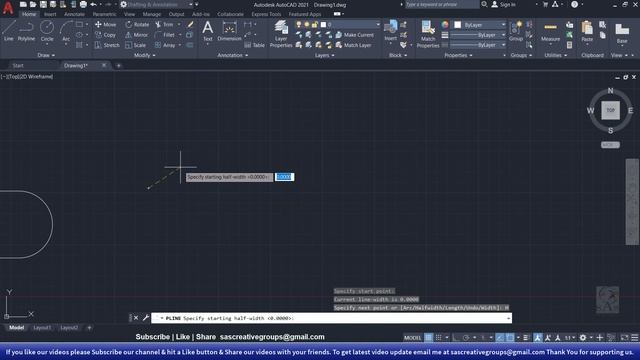
Task: Click the Rotate tool
Action: pyautogui.click(x=137, y=24)
